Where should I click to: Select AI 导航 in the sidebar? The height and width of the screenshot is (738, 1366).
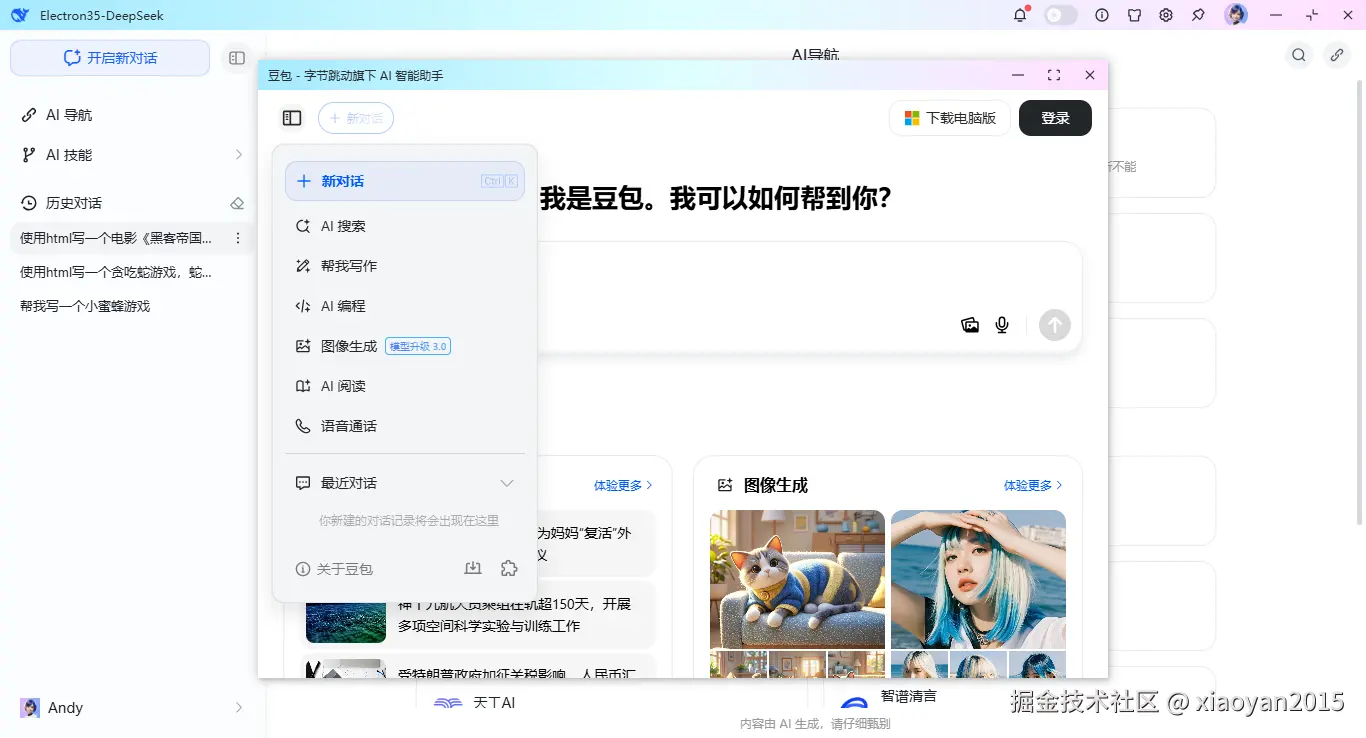pyautogui.click(x=67, y=114)
